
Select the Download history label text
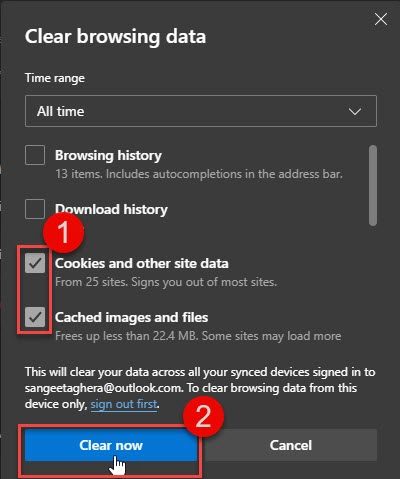[111, 209]
